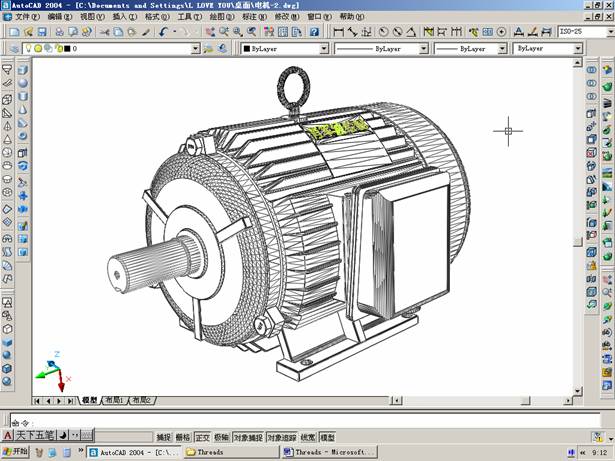The width and height of the screenshot is (615, 461).
Task: Select the Angular Dimension tool
Action: click(411, 32)
